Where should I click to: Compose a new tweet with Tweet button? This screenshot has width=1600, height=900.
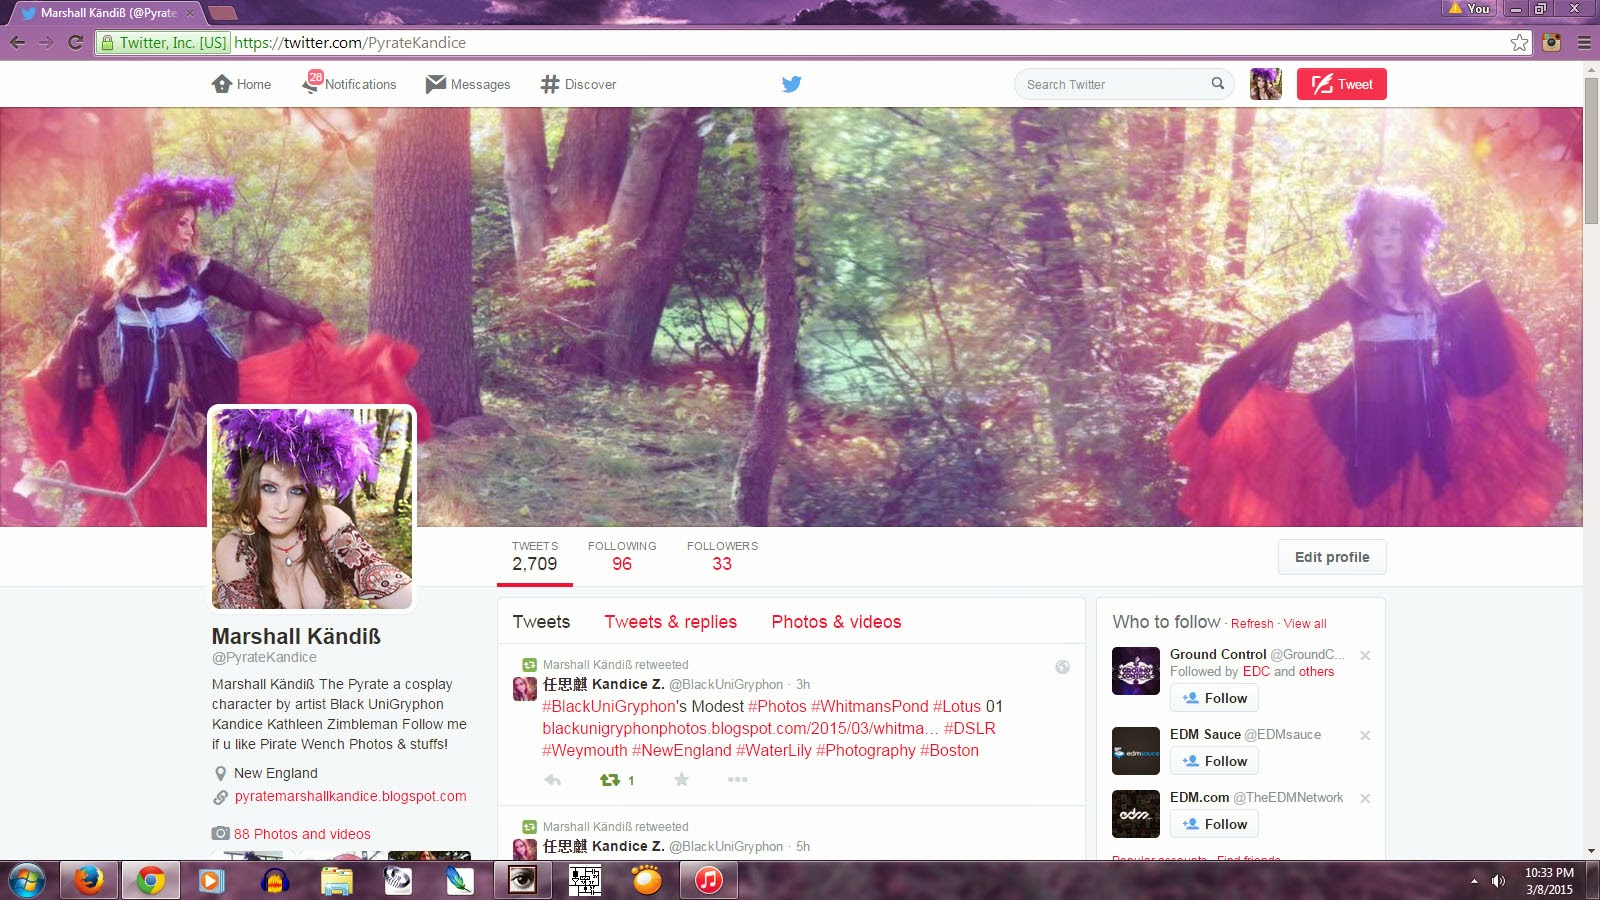point(1342,84)
